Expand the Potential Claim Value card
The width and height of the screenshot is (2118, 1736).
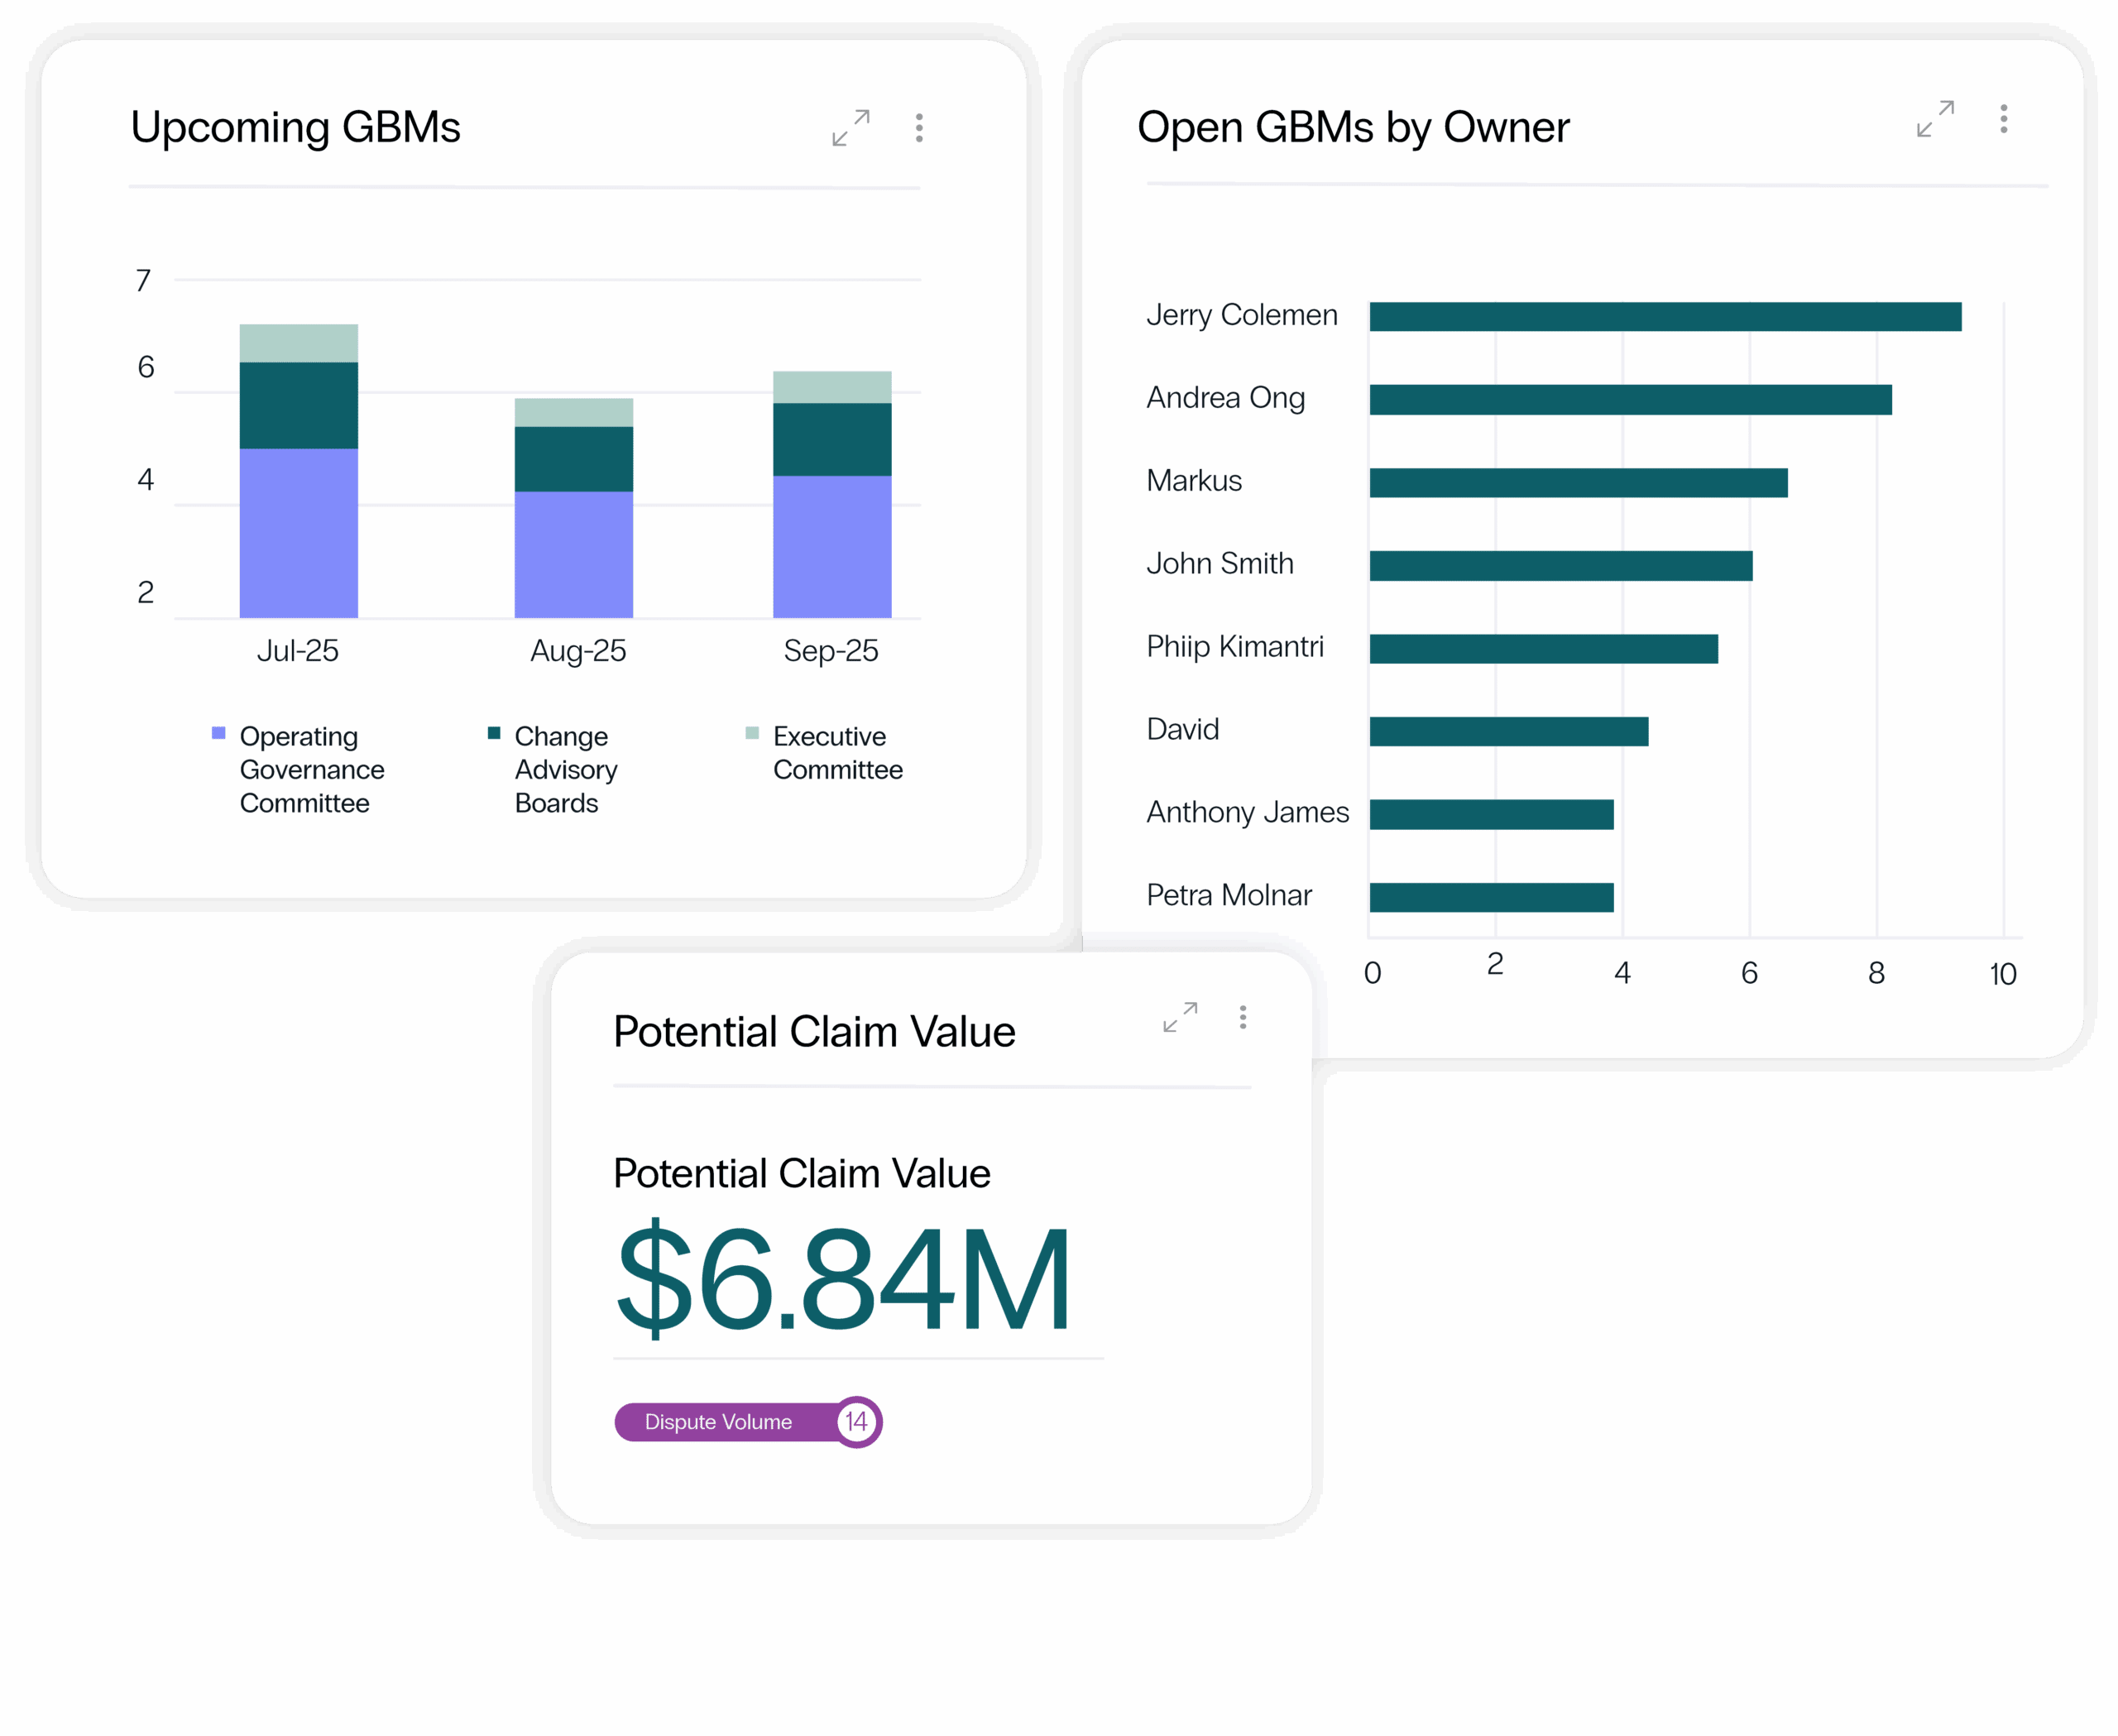click(1180, 1017)
